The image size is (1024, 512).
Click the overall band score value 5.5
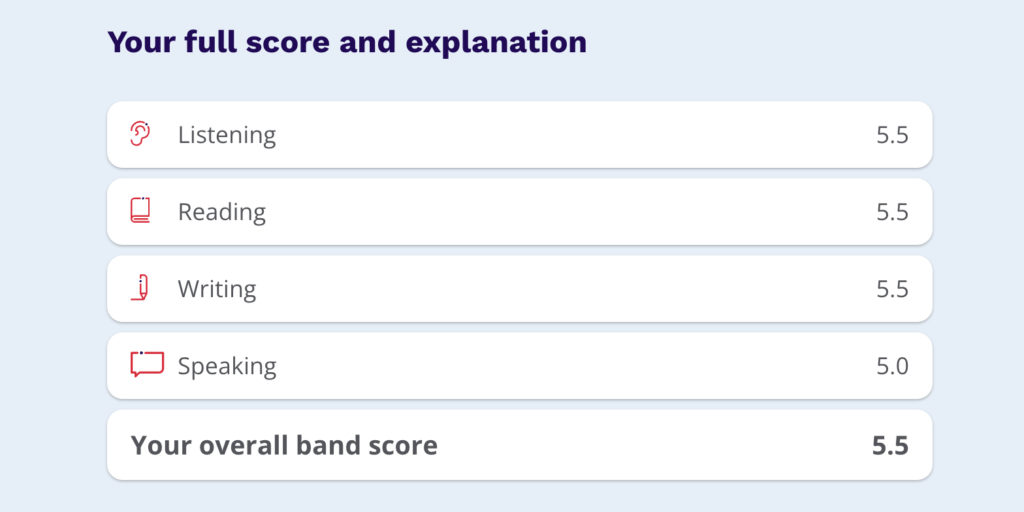coord(890,445)
